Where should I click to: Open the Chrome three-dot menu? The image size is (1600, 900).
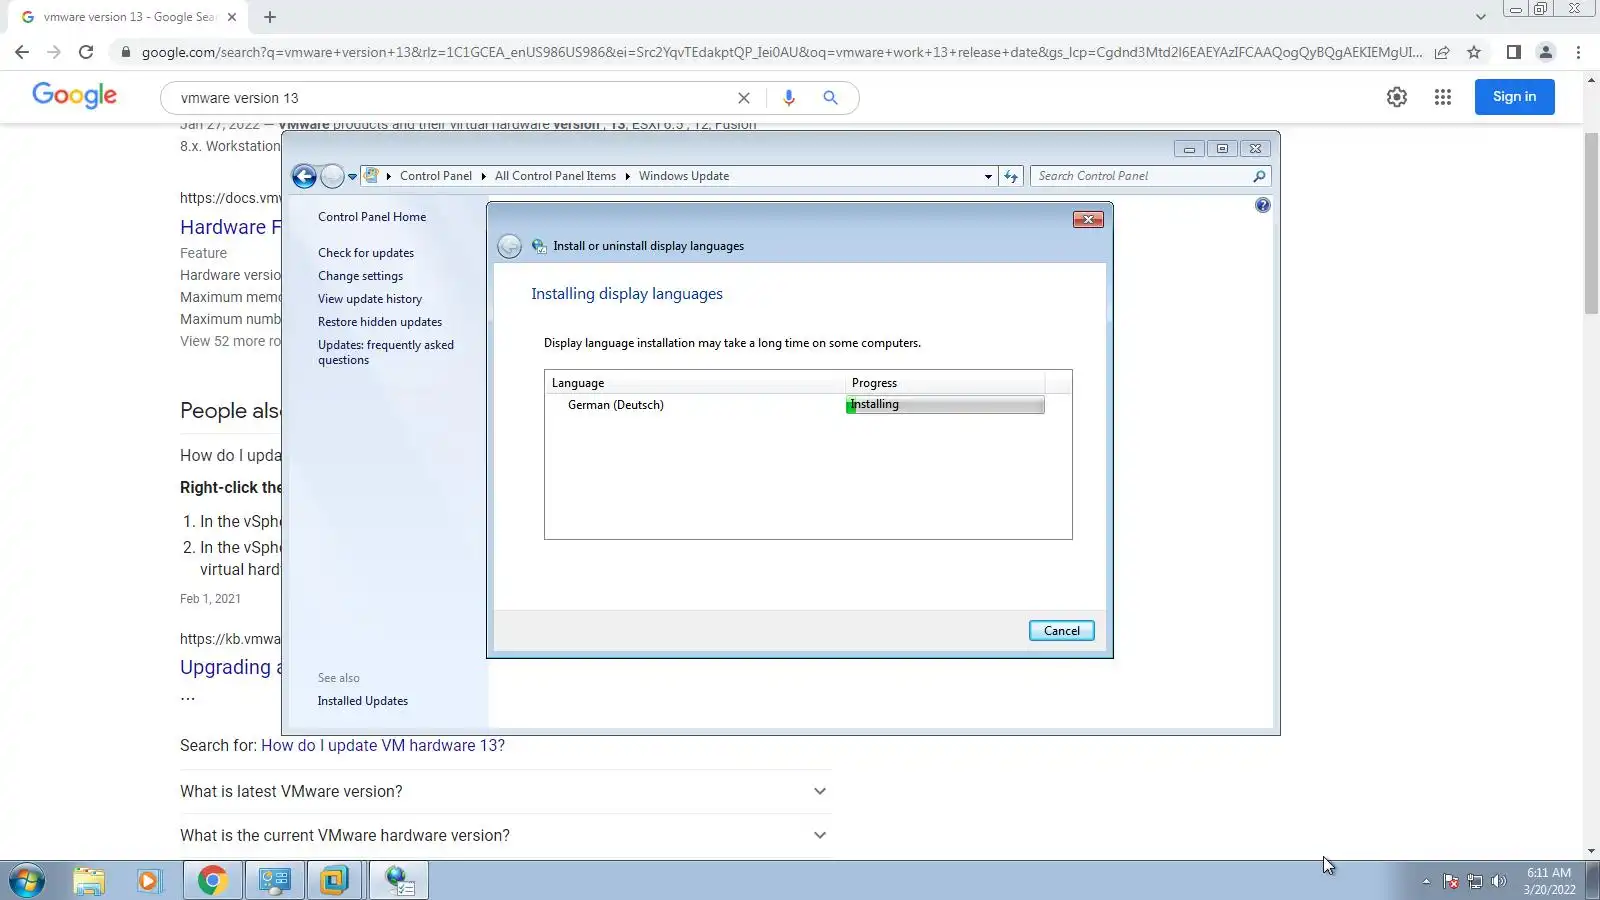click(1578, 52)
